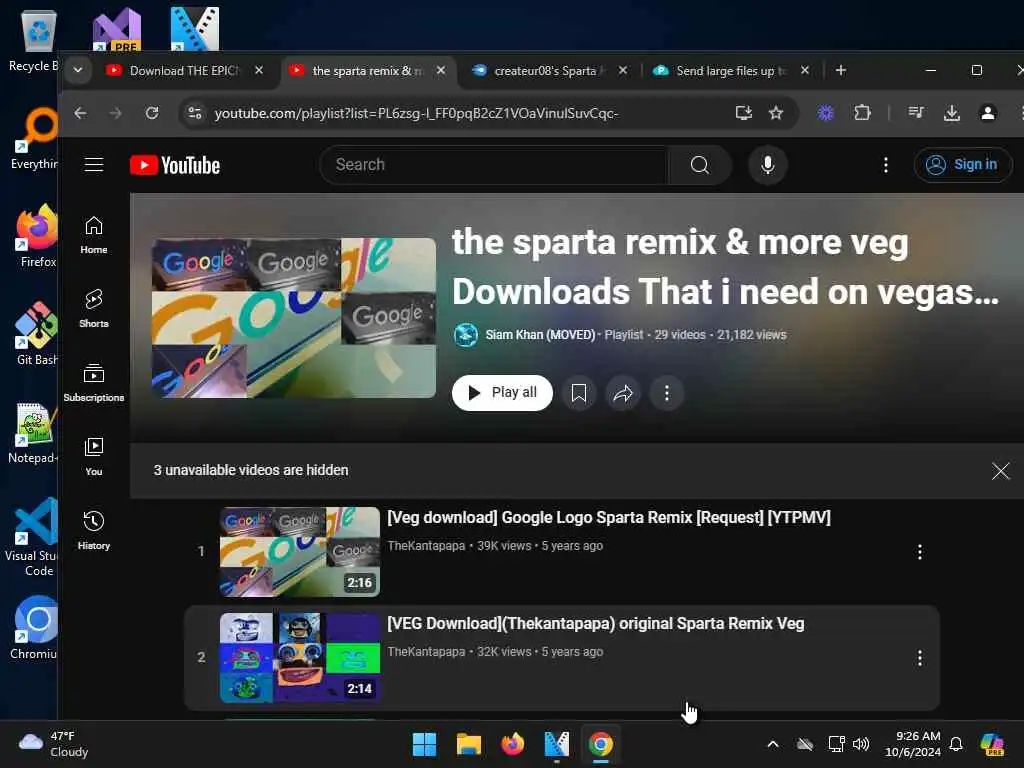The height and width of the screenshot is (768, 1024).
Task: Click the address bar URL
Action: 416,114
